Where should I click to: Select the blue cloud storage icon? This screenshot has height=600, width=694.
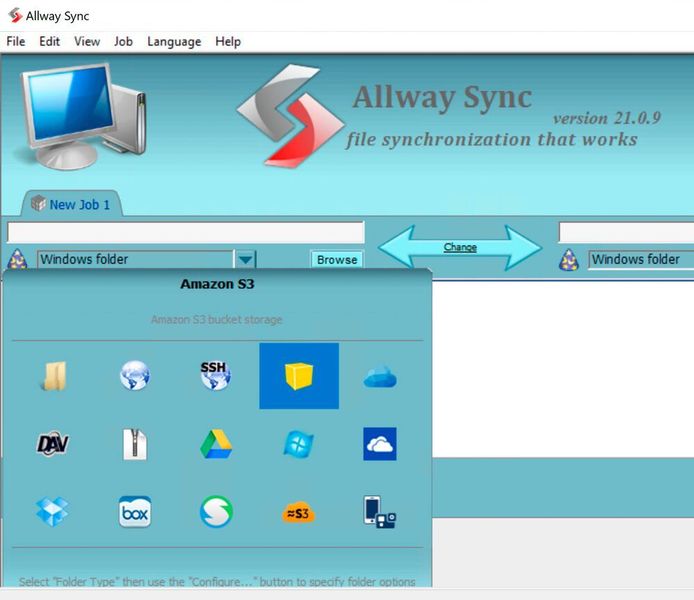[x=380, y=377]
